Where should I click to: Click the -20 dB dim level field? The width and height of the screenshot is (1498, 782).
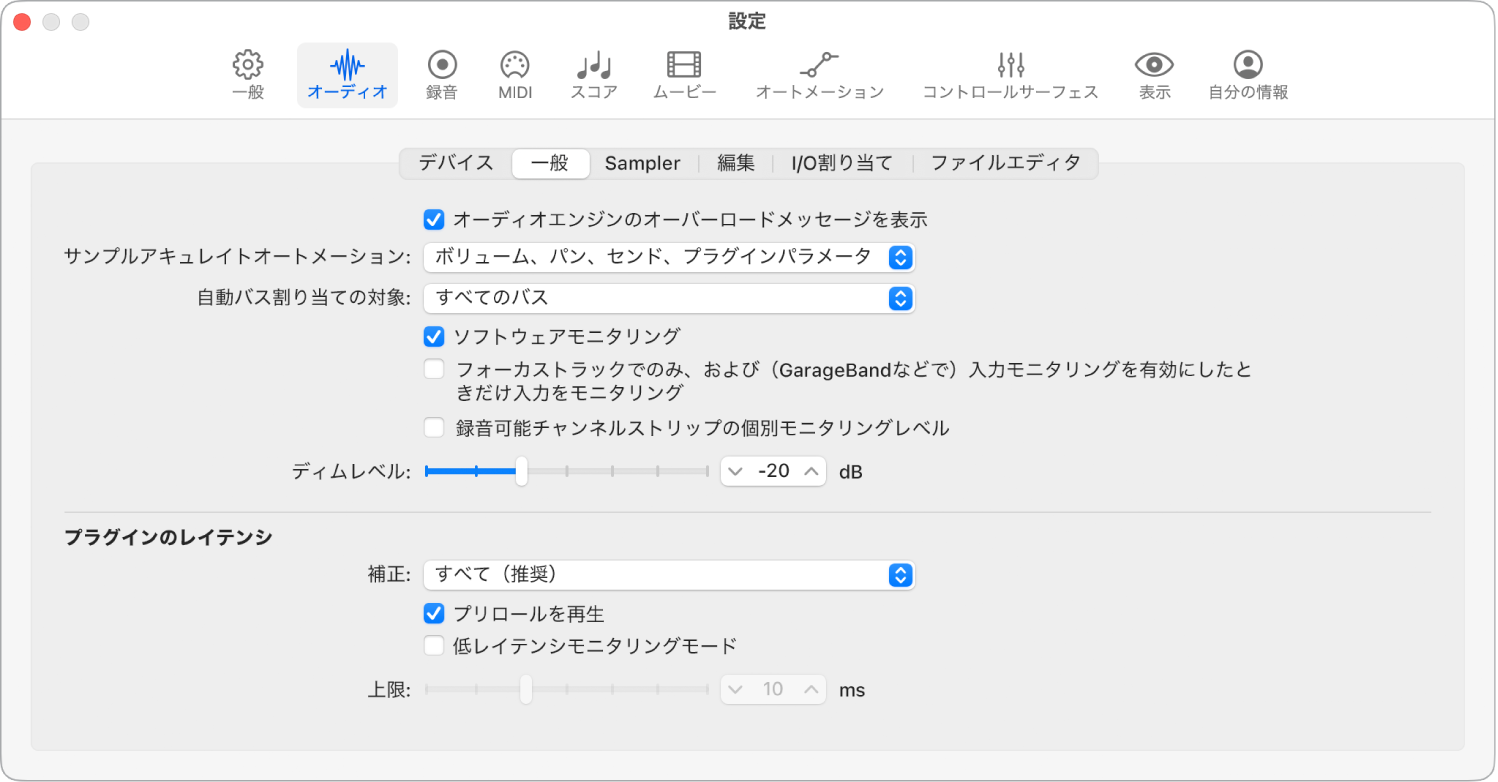click(x=774, y=471)
